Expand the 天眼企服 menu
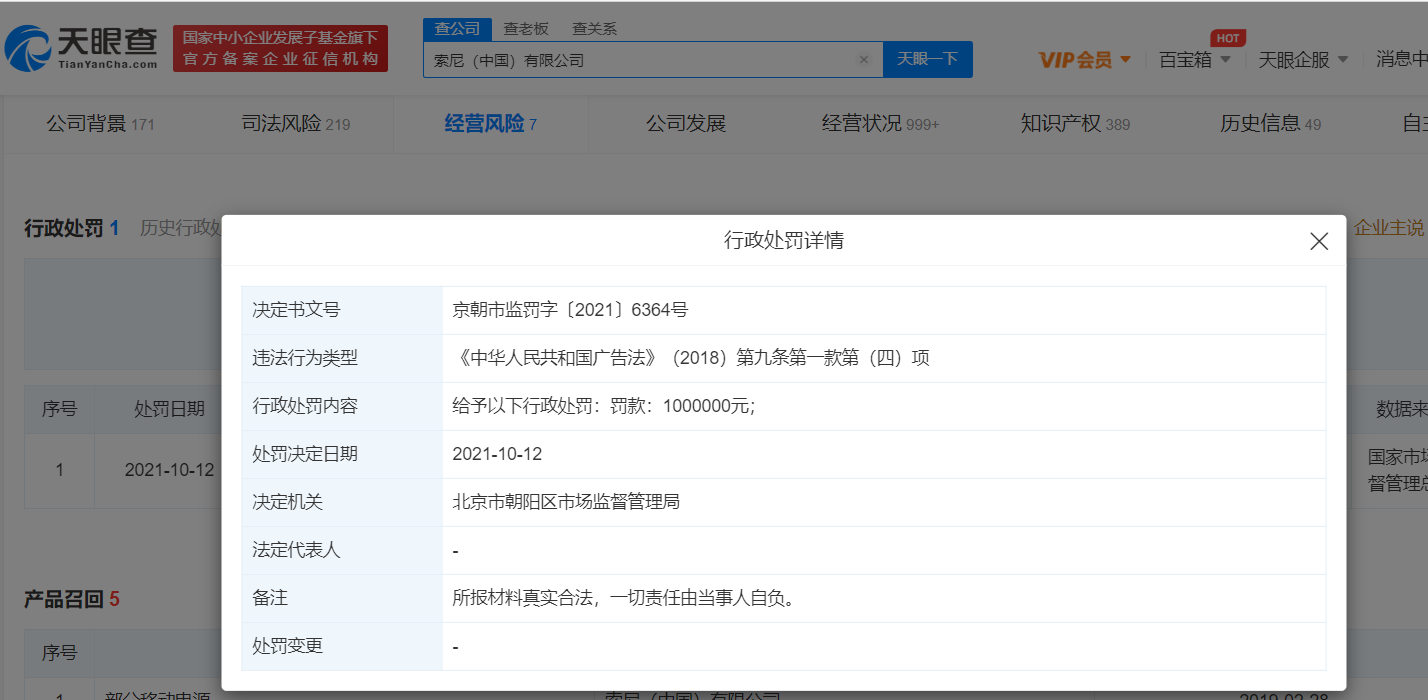Viewport: 1428px width, 700px height. pos(1304,60)
